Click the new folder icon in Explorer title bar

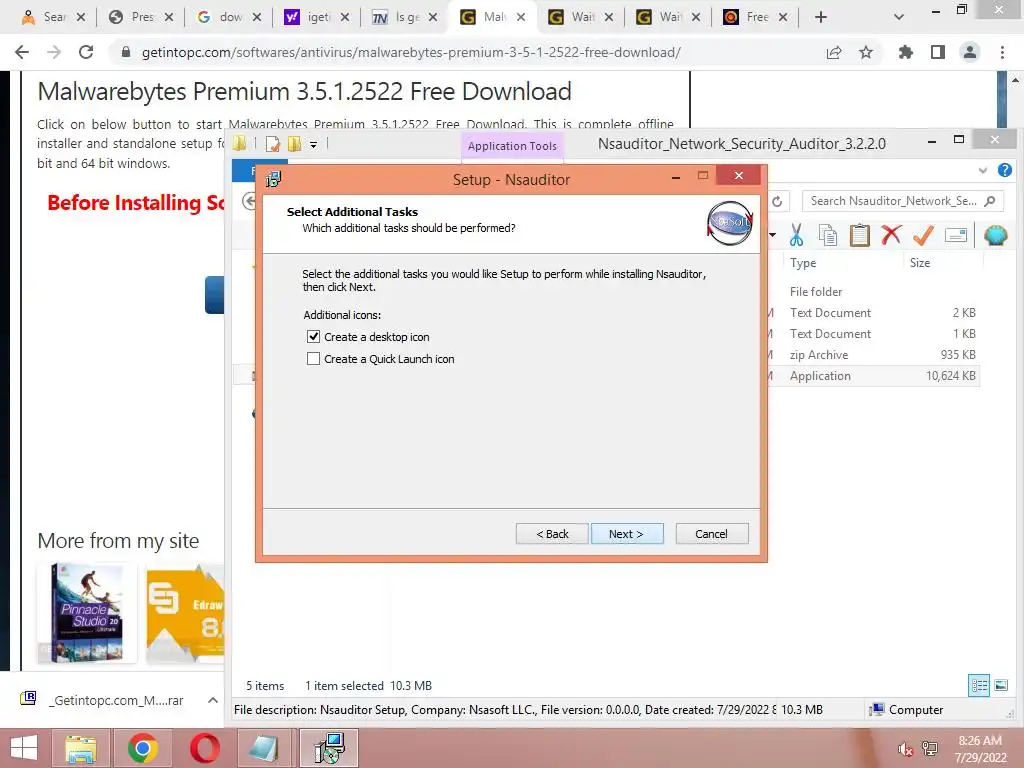click(295, 144)
